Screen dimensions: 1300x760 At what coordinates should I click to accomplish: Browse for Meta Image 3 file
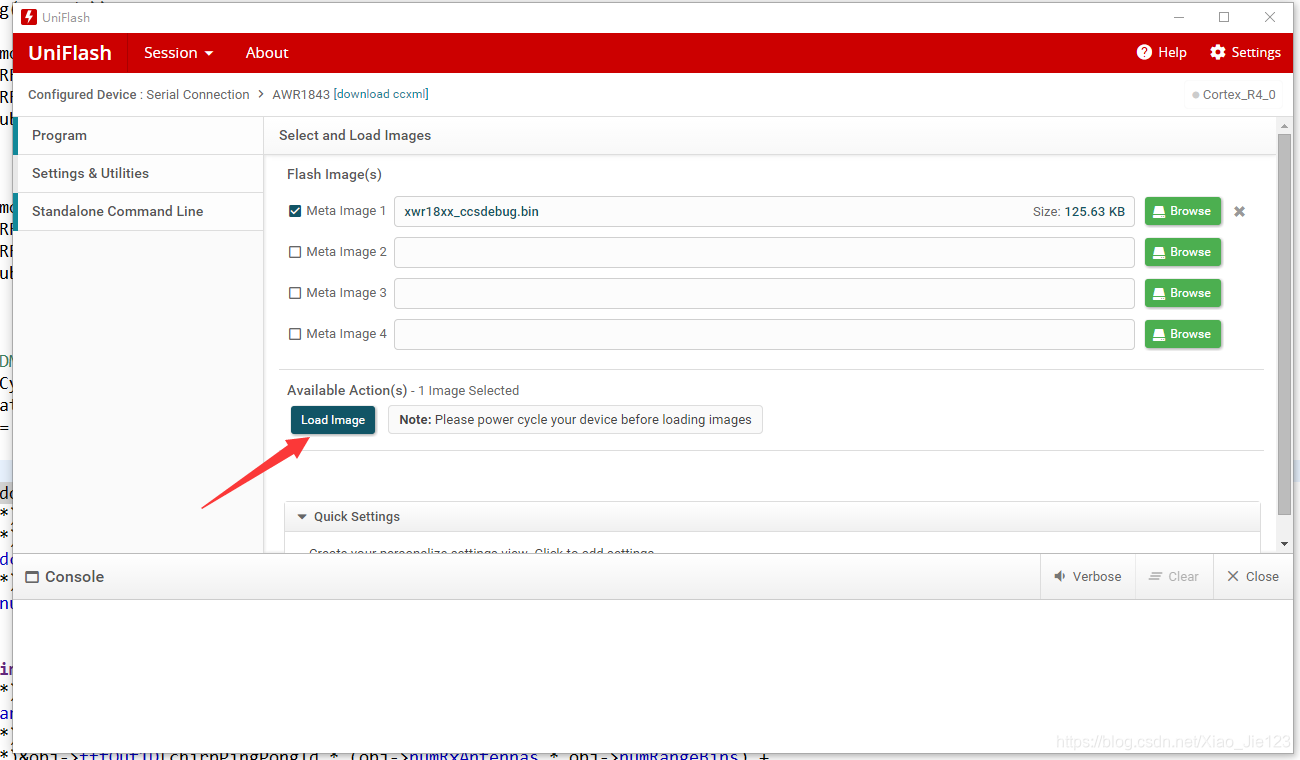point(1183,293)
